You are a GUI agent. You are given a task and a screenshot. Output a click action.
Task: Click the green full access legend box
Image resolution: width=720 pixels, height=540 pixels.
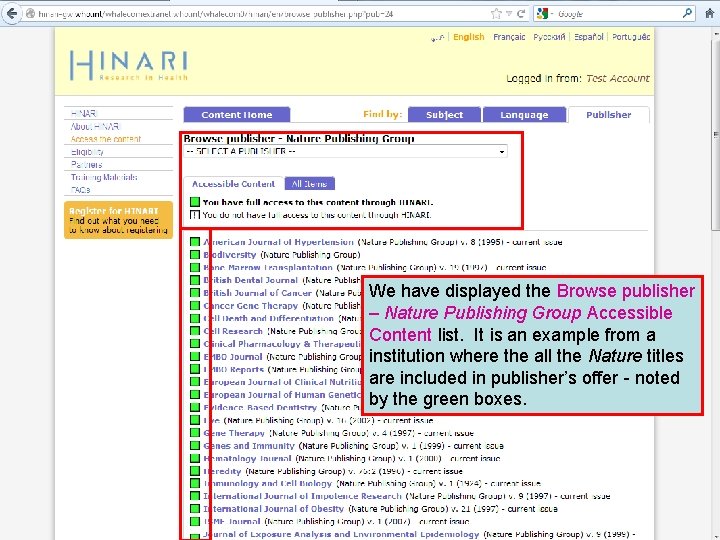click(x=195, y=202)
